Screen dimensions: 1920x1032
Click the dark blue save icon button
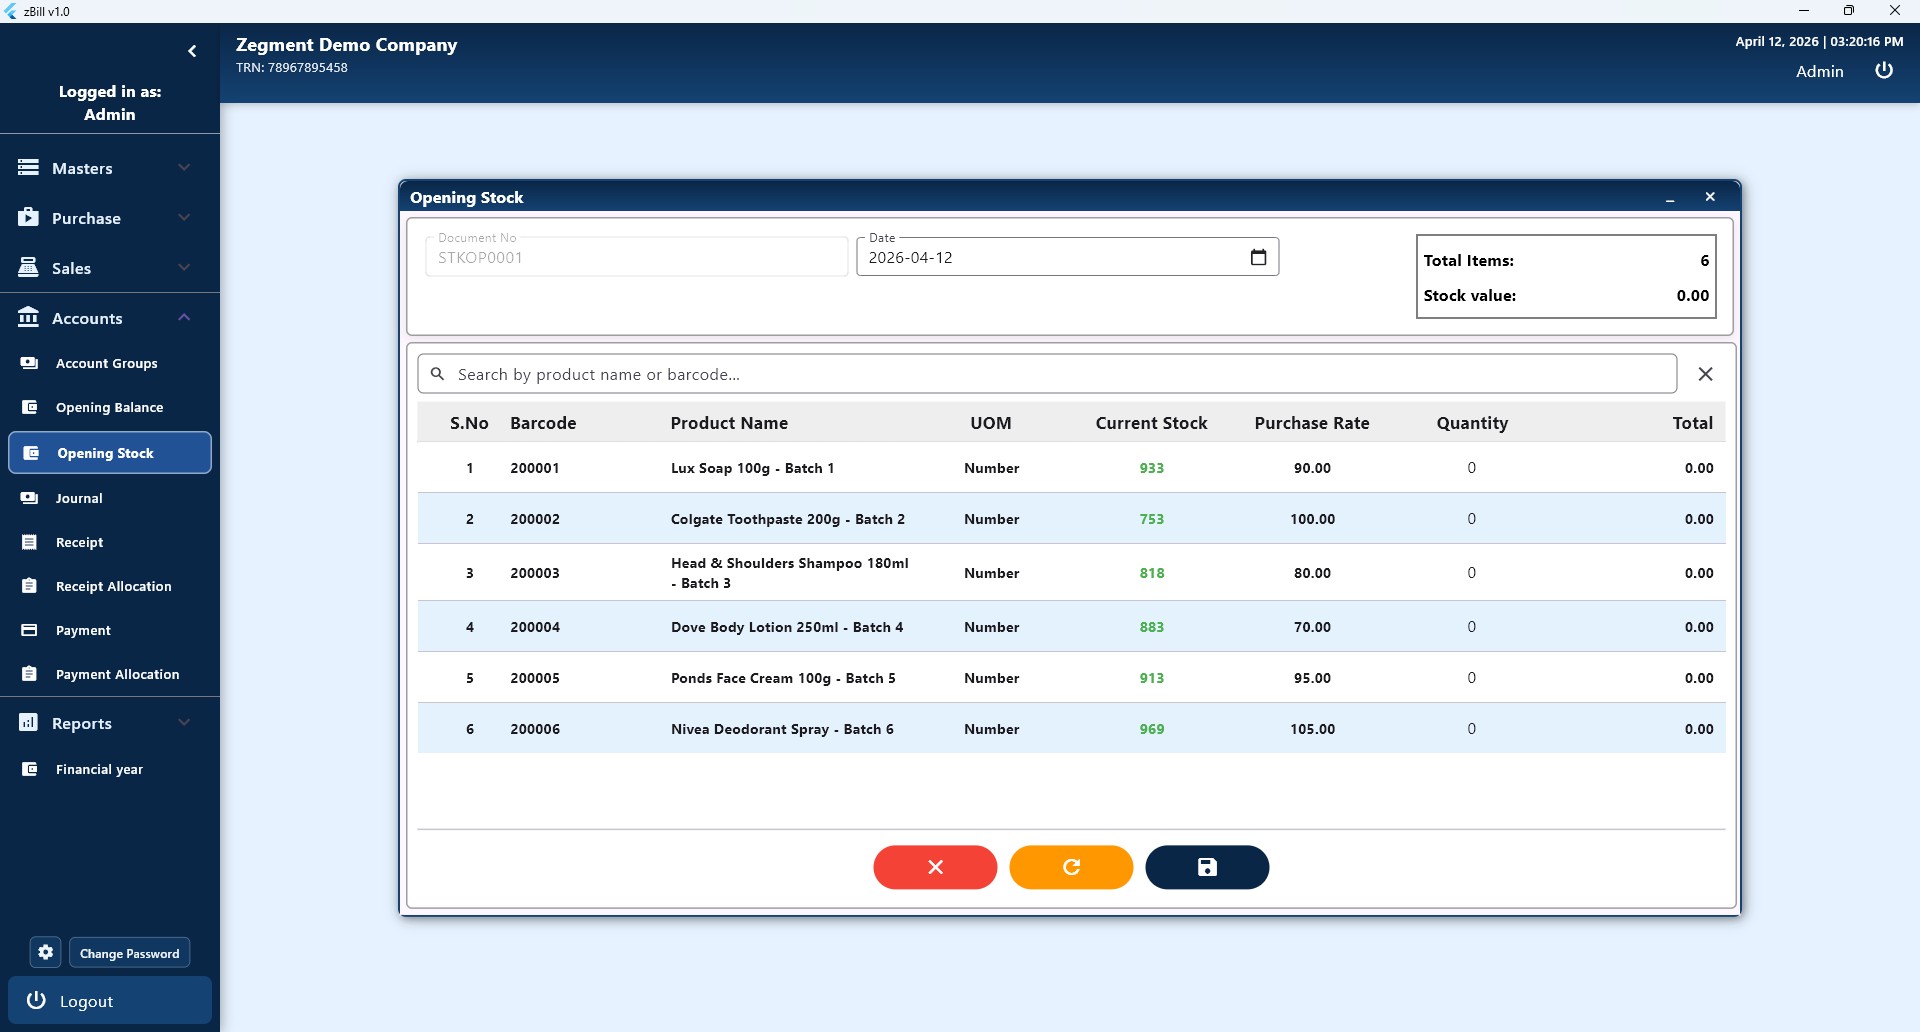click(1207, 867)
